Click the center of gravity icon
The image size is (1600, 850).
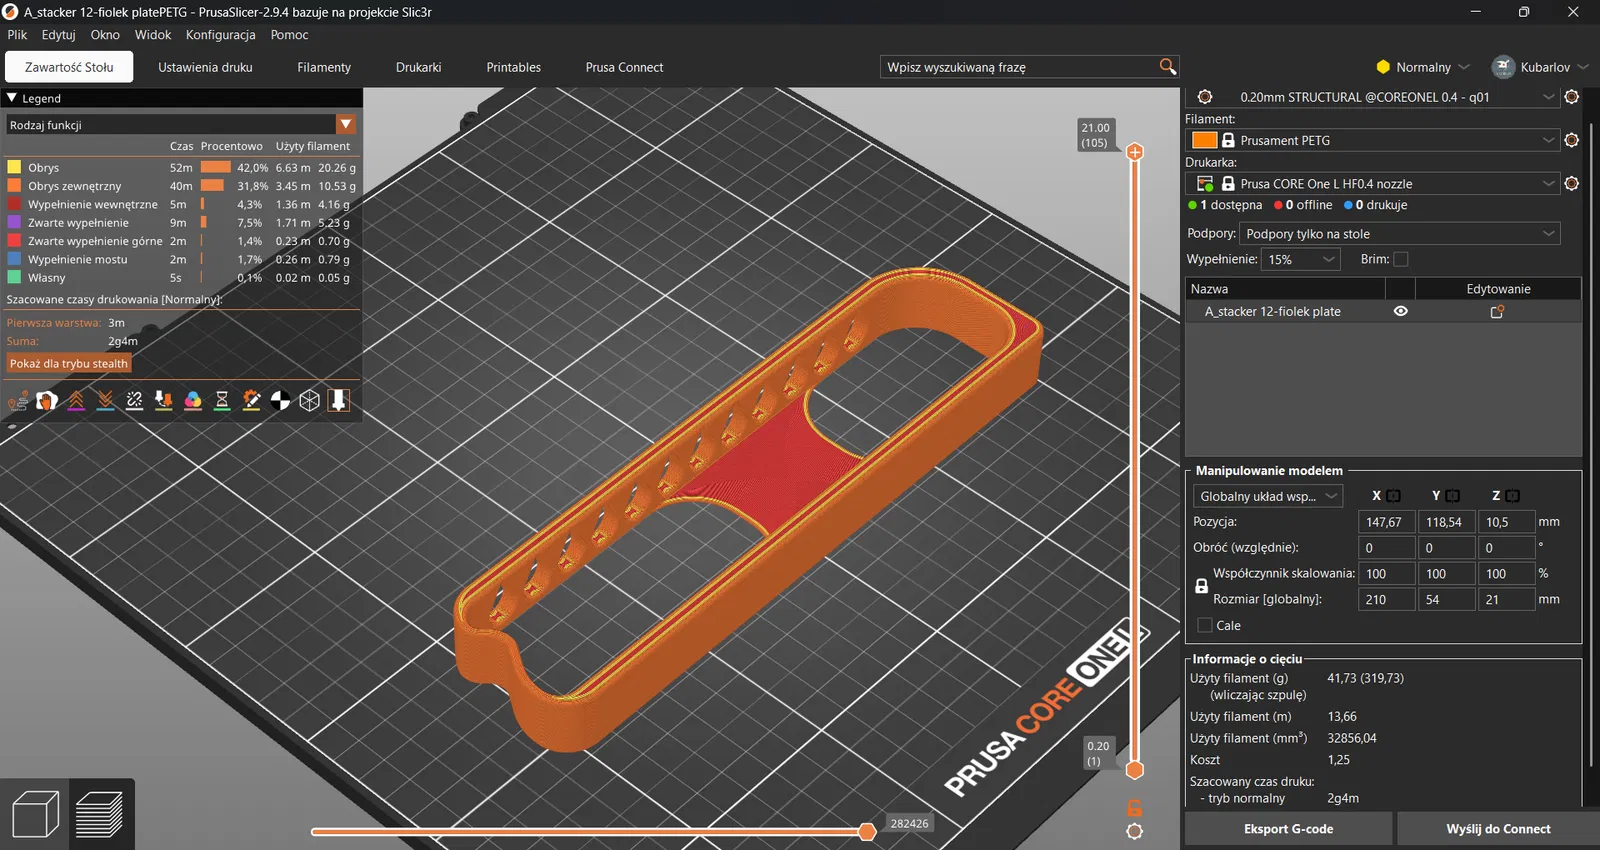(x=281, y=401)
